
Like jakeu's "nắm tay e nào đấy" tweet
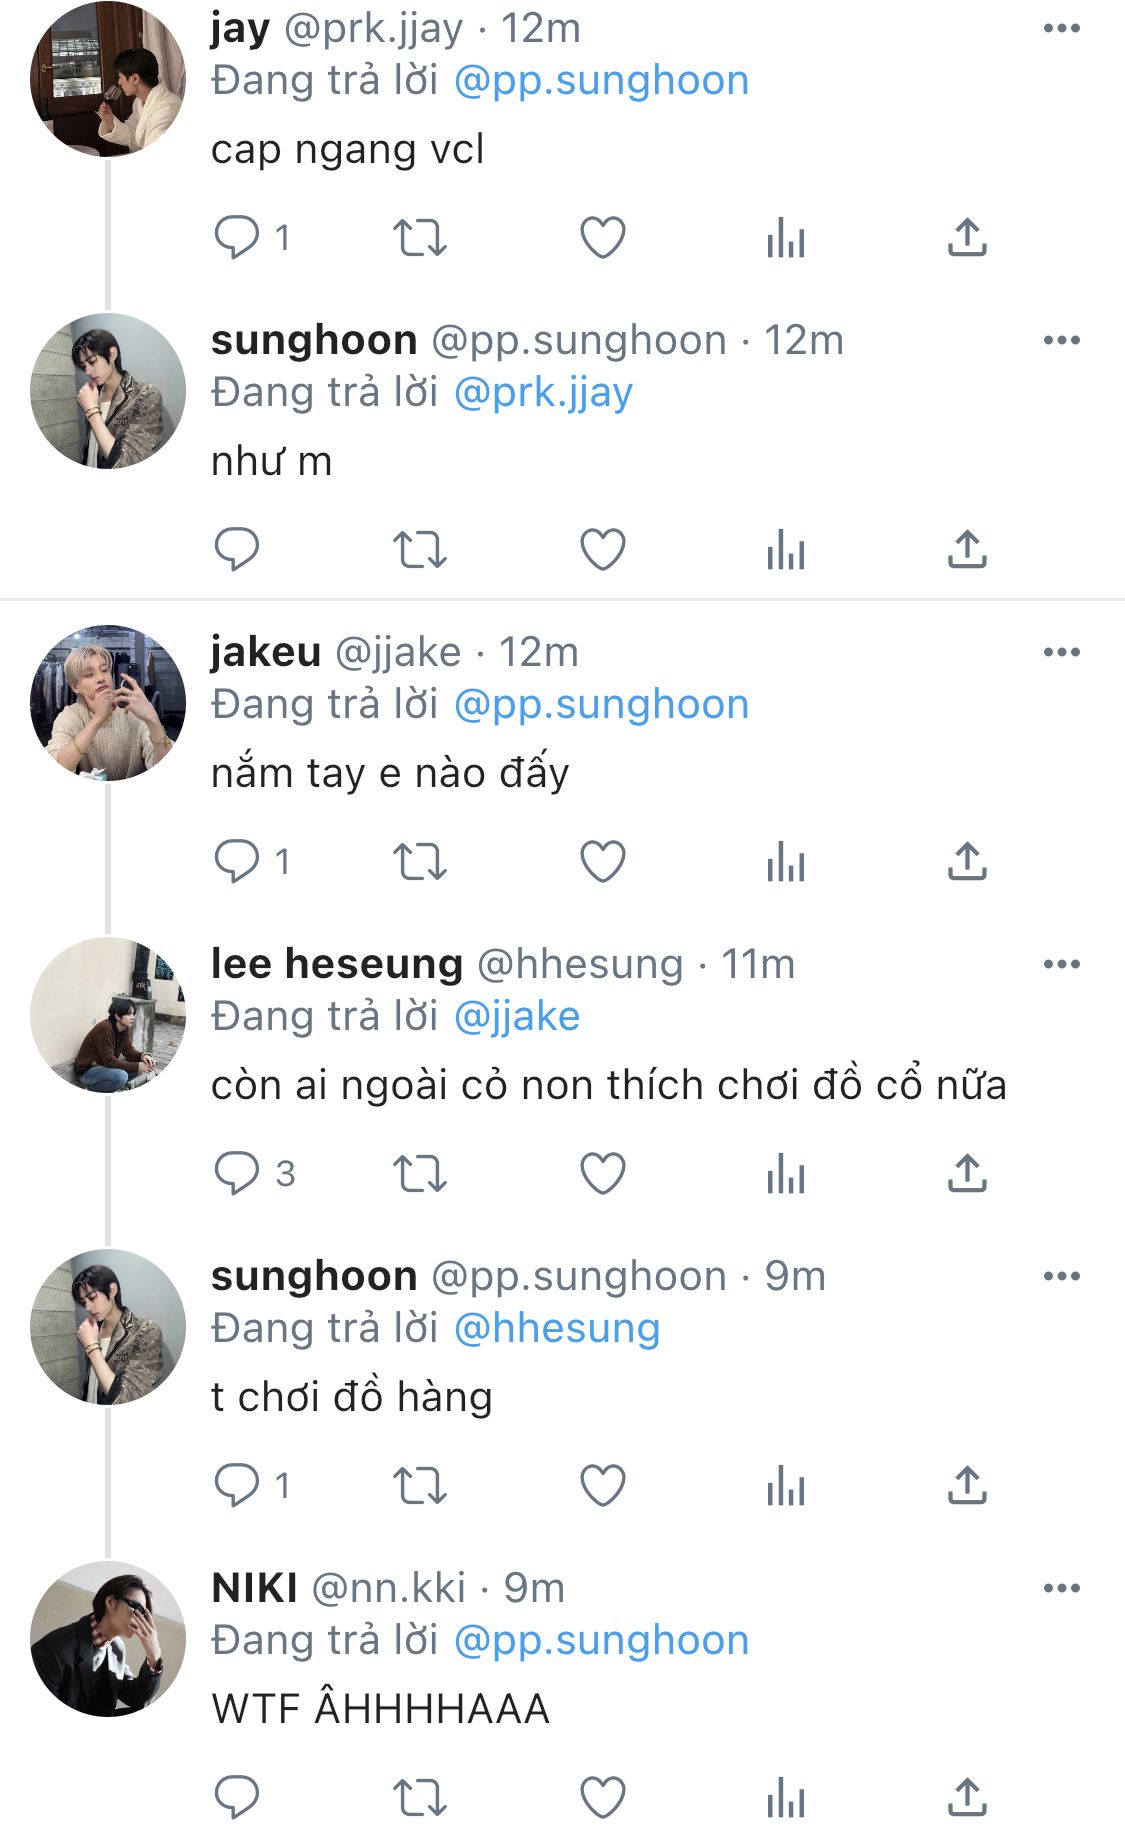click(603, 862)
